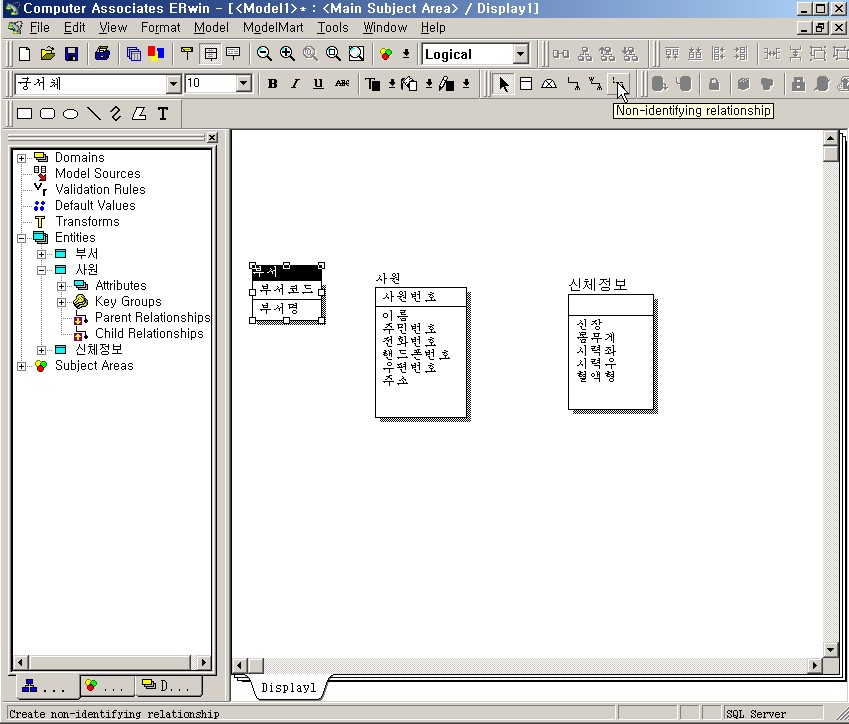This screenshot has height=724, width=849.
Task: Pick the polygon drawing shape
Action: 139,114
